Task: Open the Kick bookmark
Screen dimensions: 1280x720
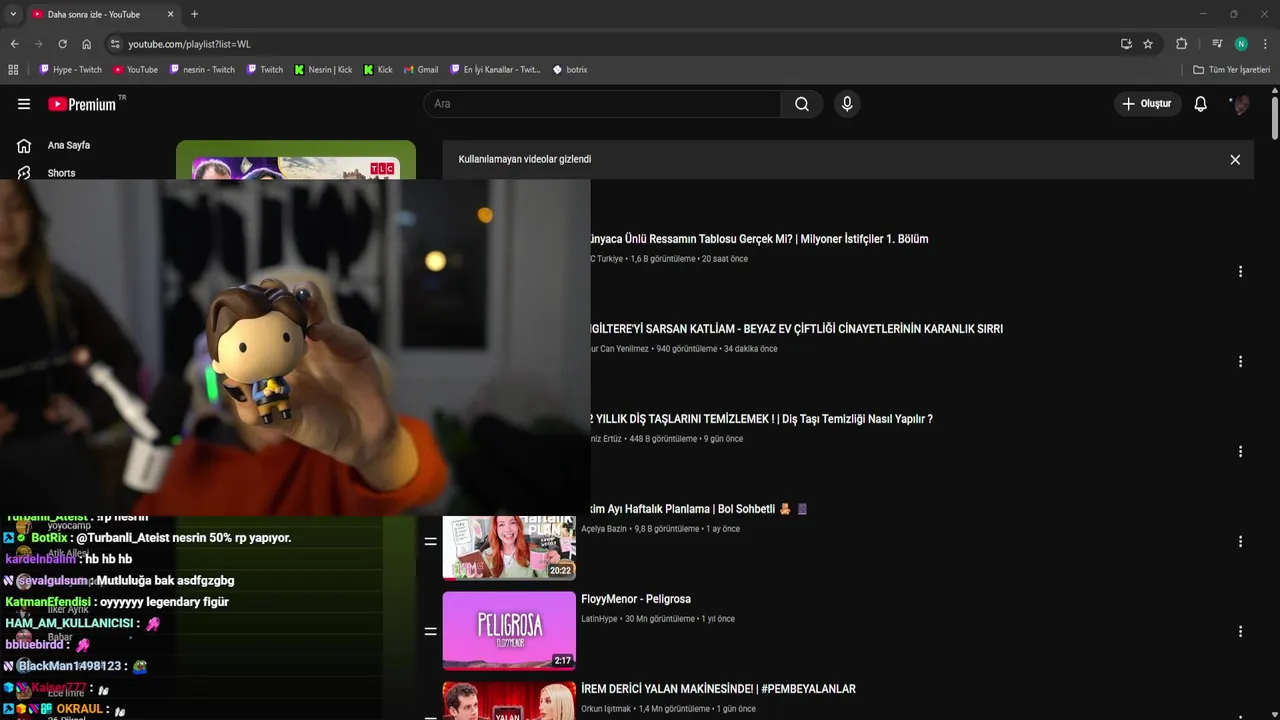Action: pyautogui.click(x=377, y=70)
